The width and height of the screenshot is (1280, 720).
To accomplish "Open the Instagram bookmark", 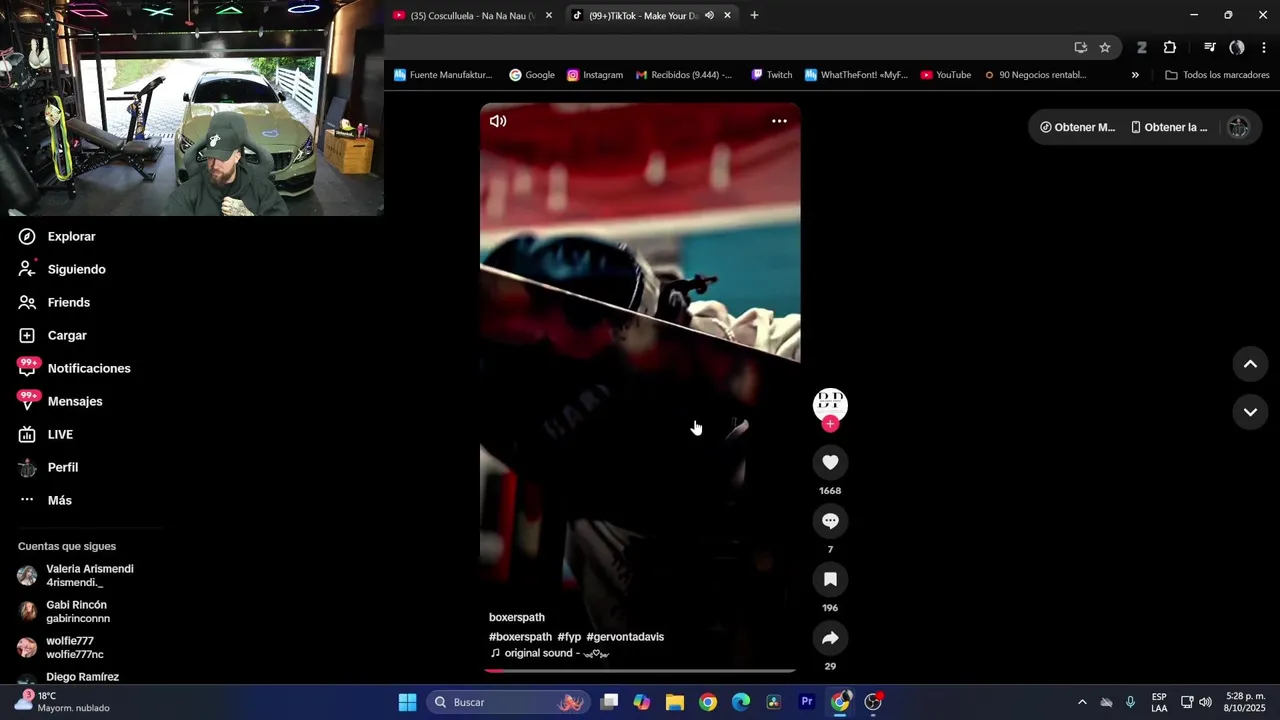I will click(595, 75).
